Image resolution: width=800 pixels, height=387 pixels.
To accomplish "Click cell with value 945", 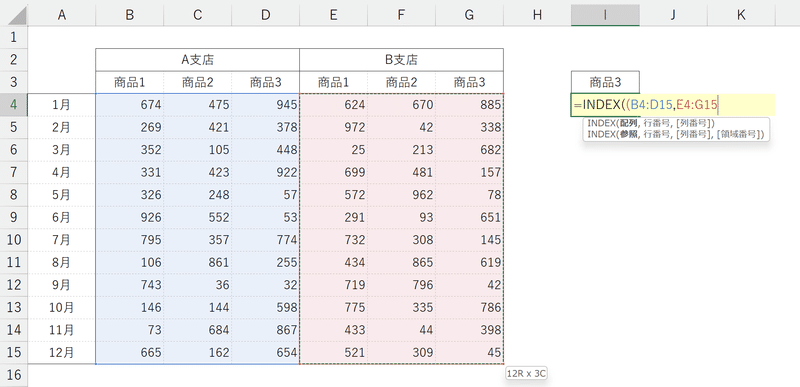I will click(265, 105).
